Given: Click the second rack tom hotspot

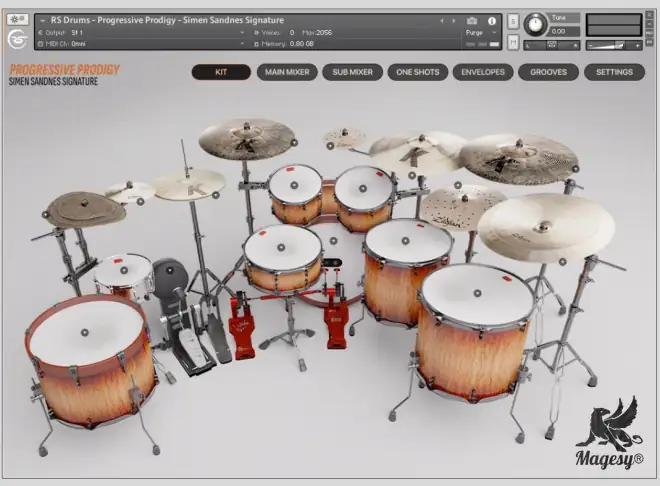Looking at the screenshot, I should (x=362, y=188).
